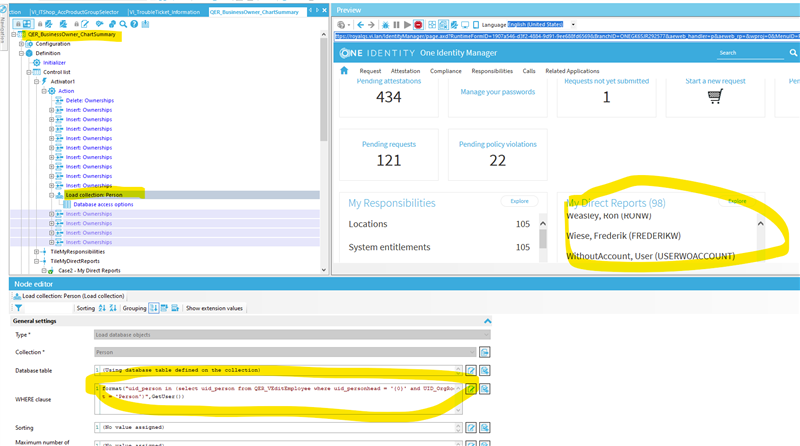Open the Calls menu in web portal
800x446 pixels.
[529, 71]
